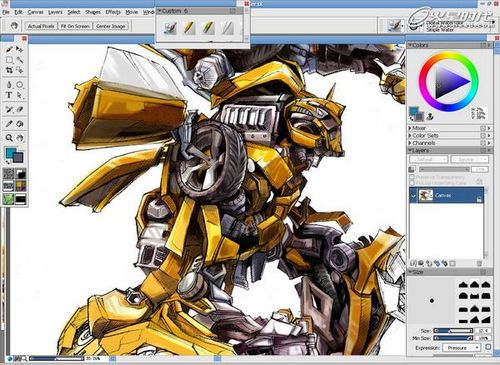Open the Canvas menu
This screenshot has width=500, height=365.
click(x=35, y=12)
